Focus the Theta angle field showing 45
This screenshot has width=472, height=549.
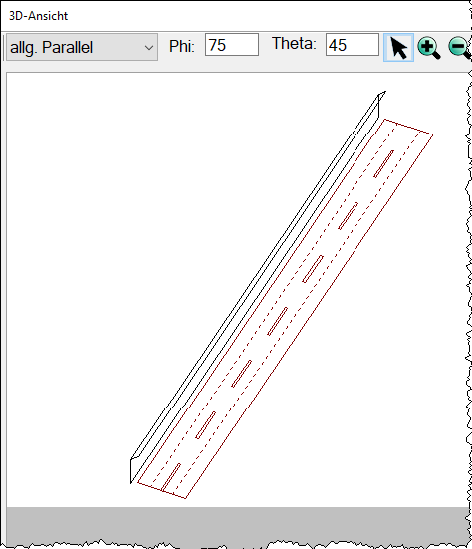[x=352, y=44]
